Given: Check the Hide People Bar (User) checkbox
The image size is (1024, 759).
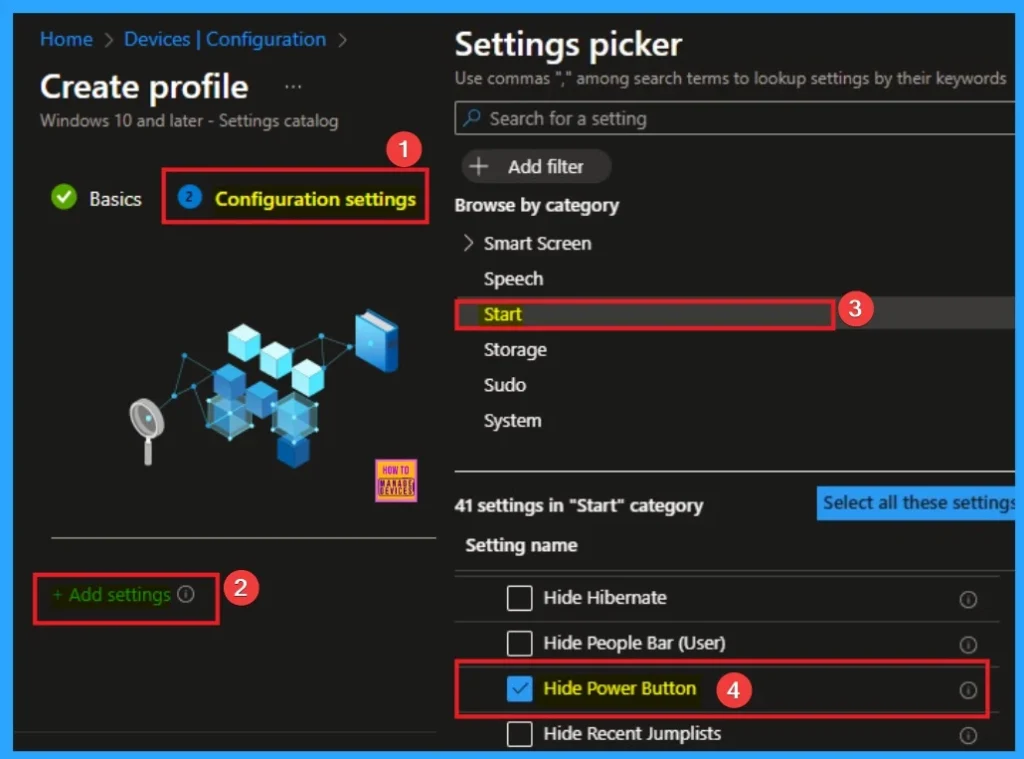Looking at the screenshot, I should pyautogui.click(x=519, y=643).
